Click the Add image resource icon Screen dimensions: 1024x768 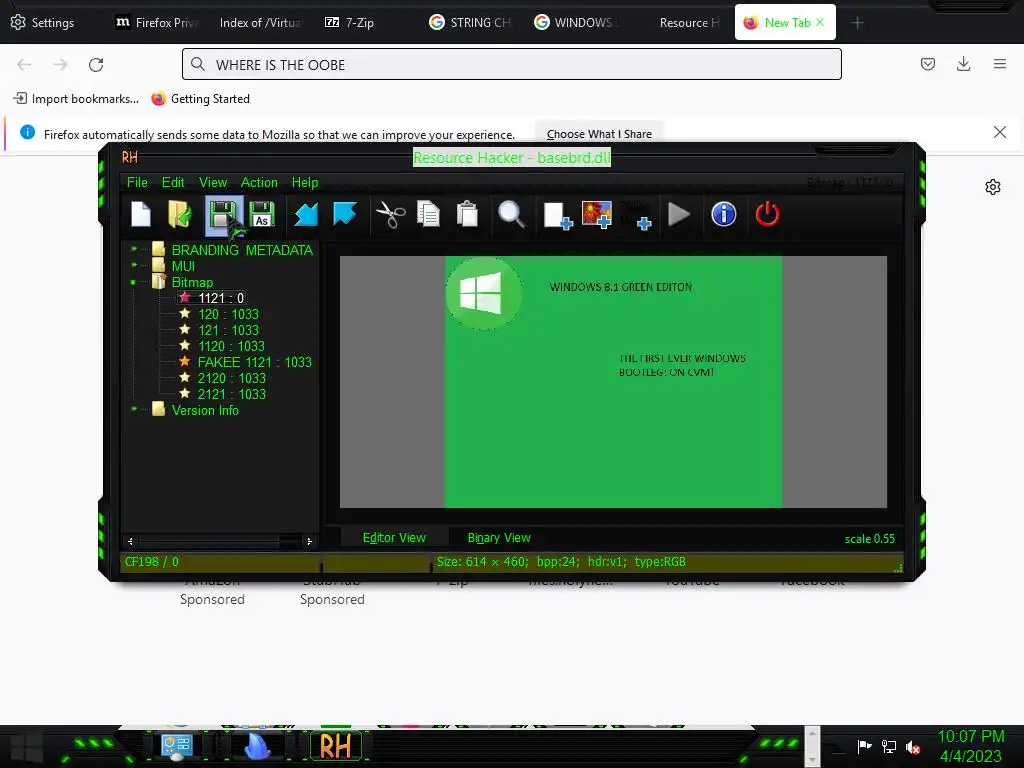pos(597,214)
